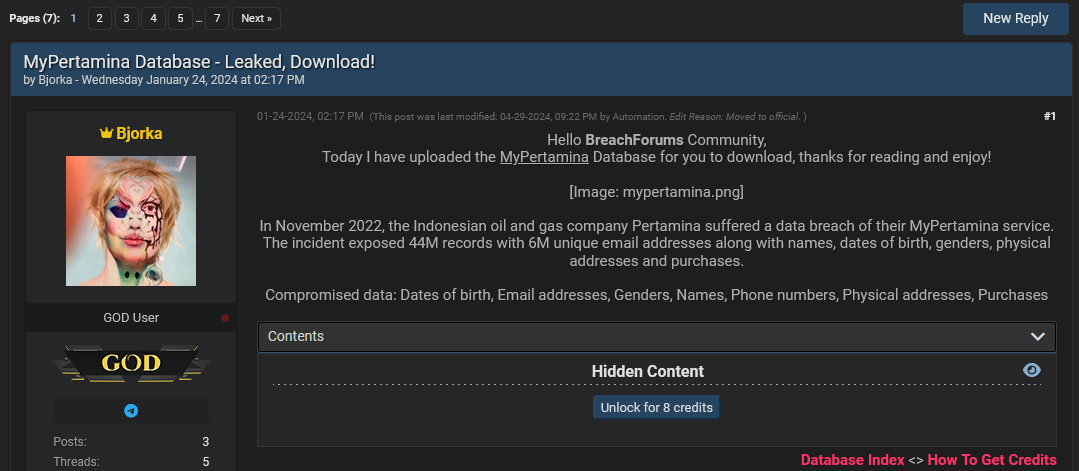Click the Edit Reason: Moved to official text

coord(734,117)
